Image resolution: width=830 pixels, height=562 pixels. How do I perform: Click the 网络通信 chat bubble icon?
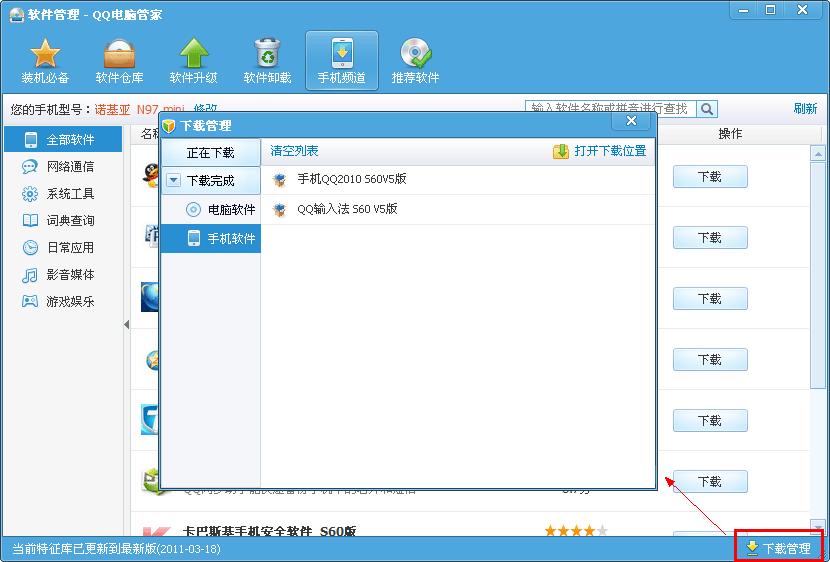[x=30, y=167]
